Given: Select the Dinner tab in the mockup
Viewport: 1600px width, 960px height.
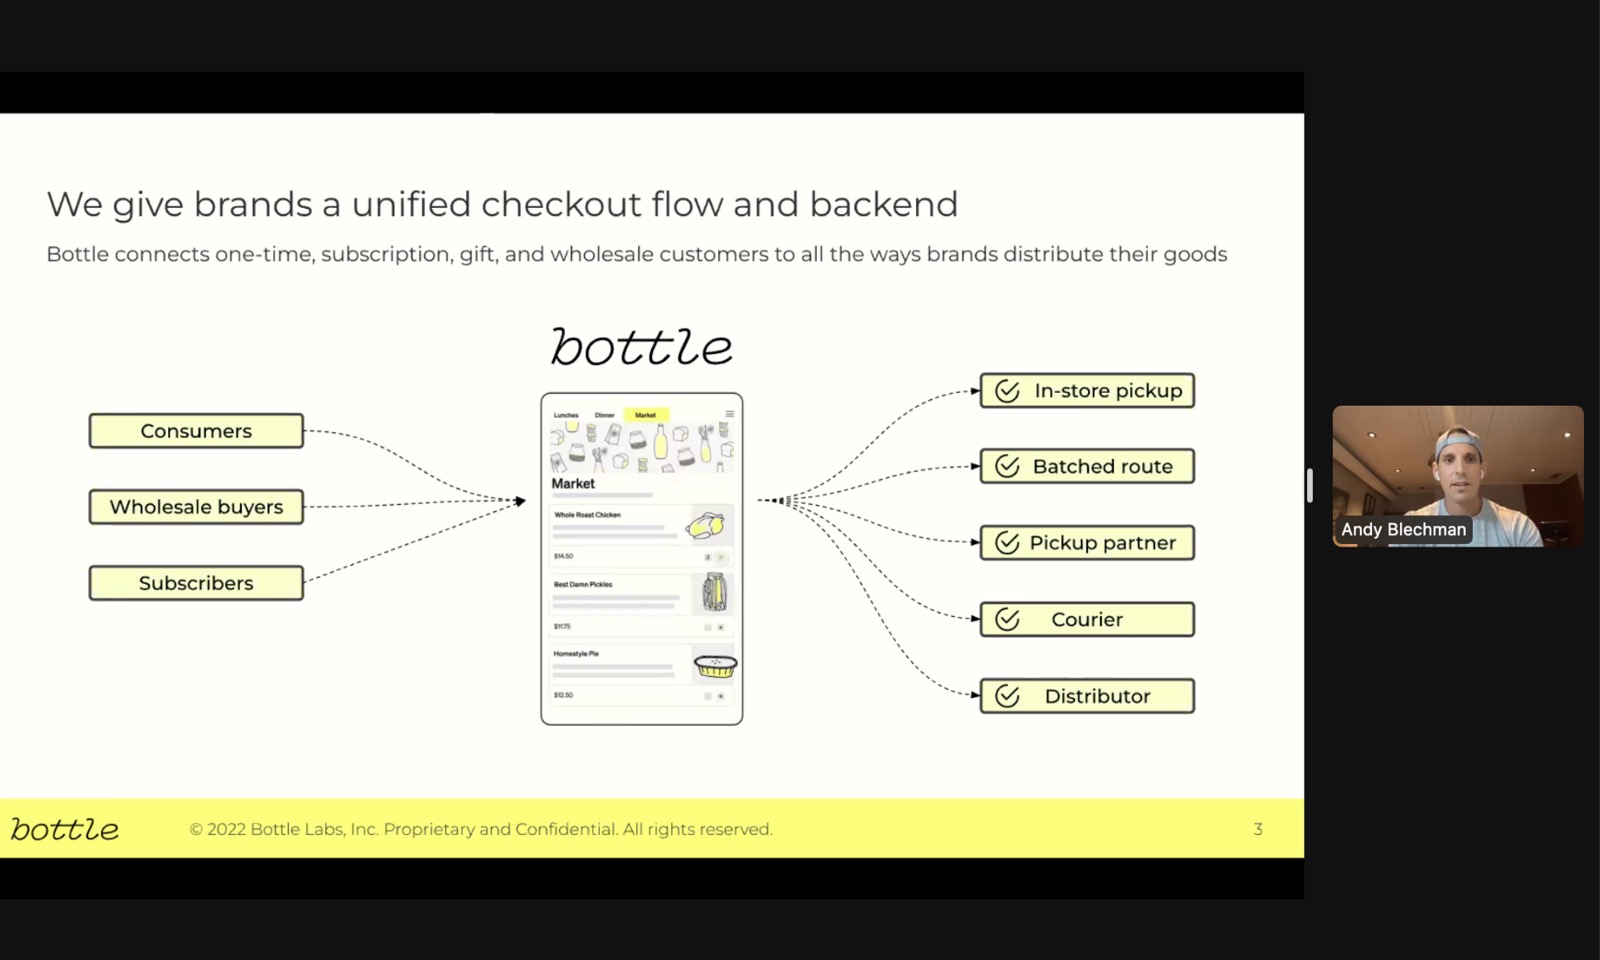Looking at the screenshot, I should click(x=604, y=415).
